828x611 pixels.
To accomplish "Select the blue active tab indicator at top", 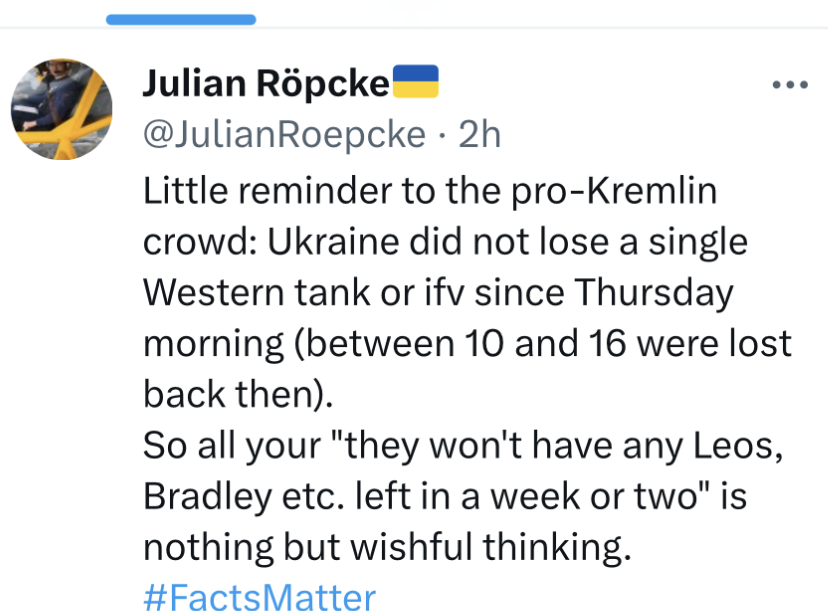I will click(x=181, y=19).
